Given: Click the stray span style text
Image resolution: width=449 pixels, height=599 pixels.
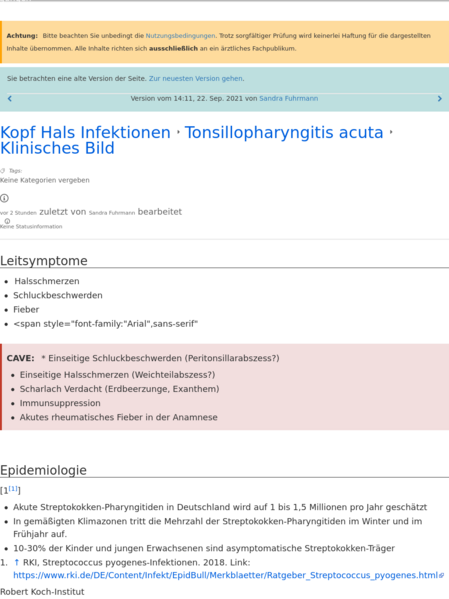Looking at the screenshot, I should (x=105, y=324).
